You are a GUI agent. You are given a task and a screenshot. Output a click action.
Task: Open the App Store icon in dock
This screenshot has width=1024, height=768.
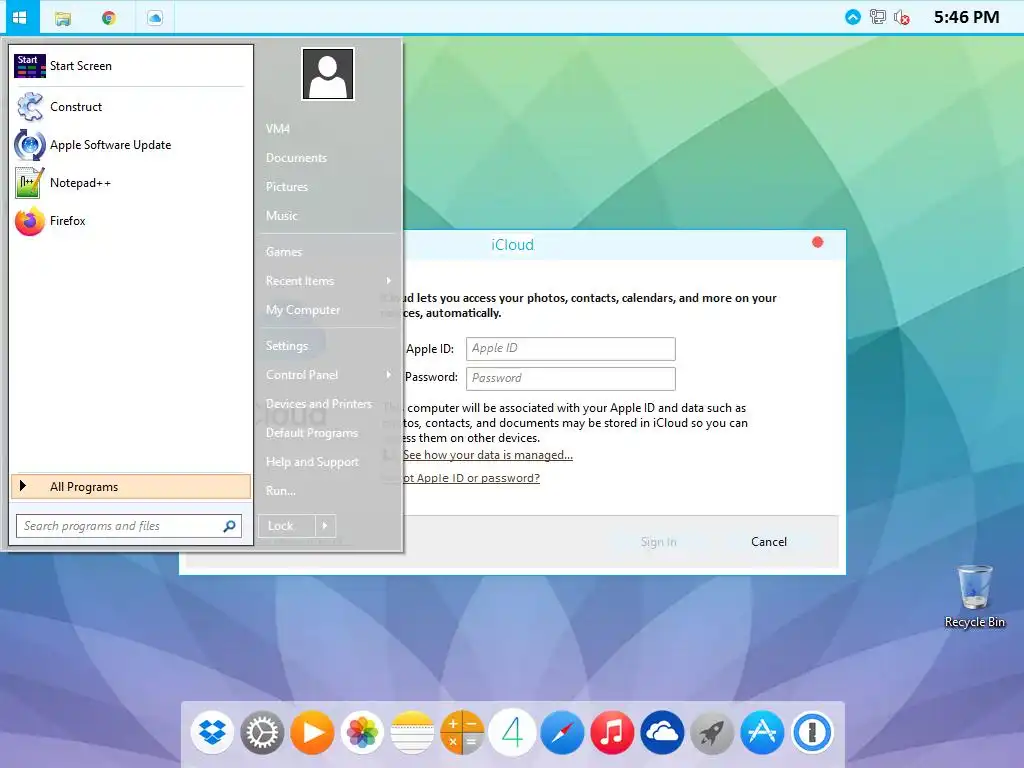[762, 732]
